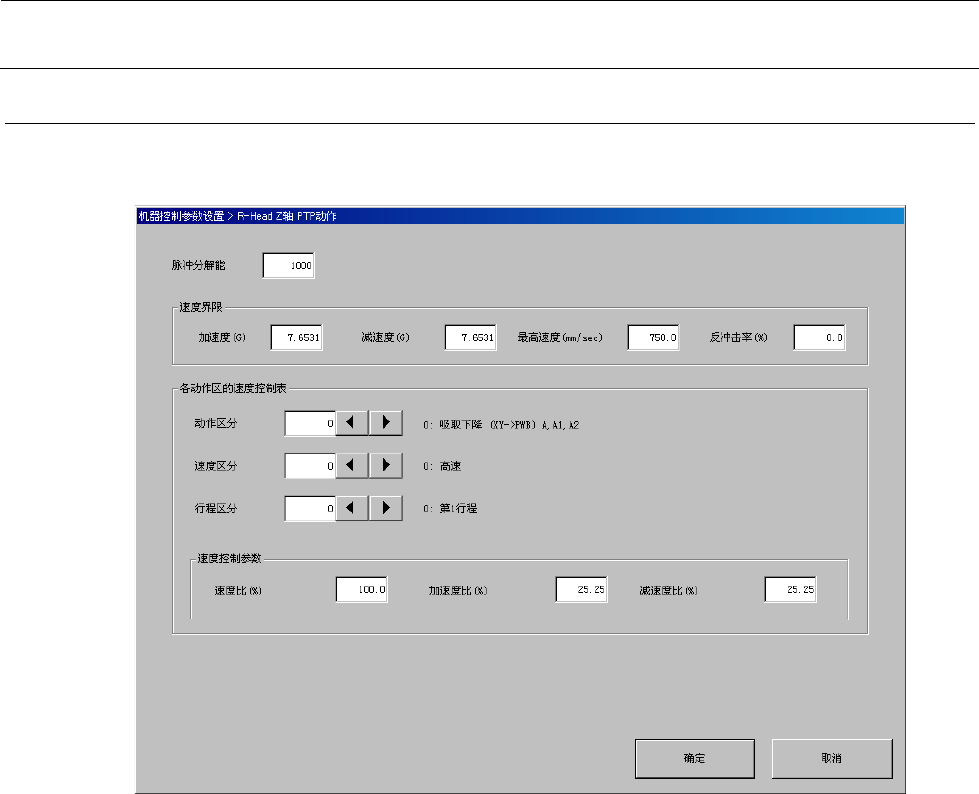This screenshot has width=979, height=794.
Task: Edit the 最高速度 (mm/sec) field
Action: point(653,337)
